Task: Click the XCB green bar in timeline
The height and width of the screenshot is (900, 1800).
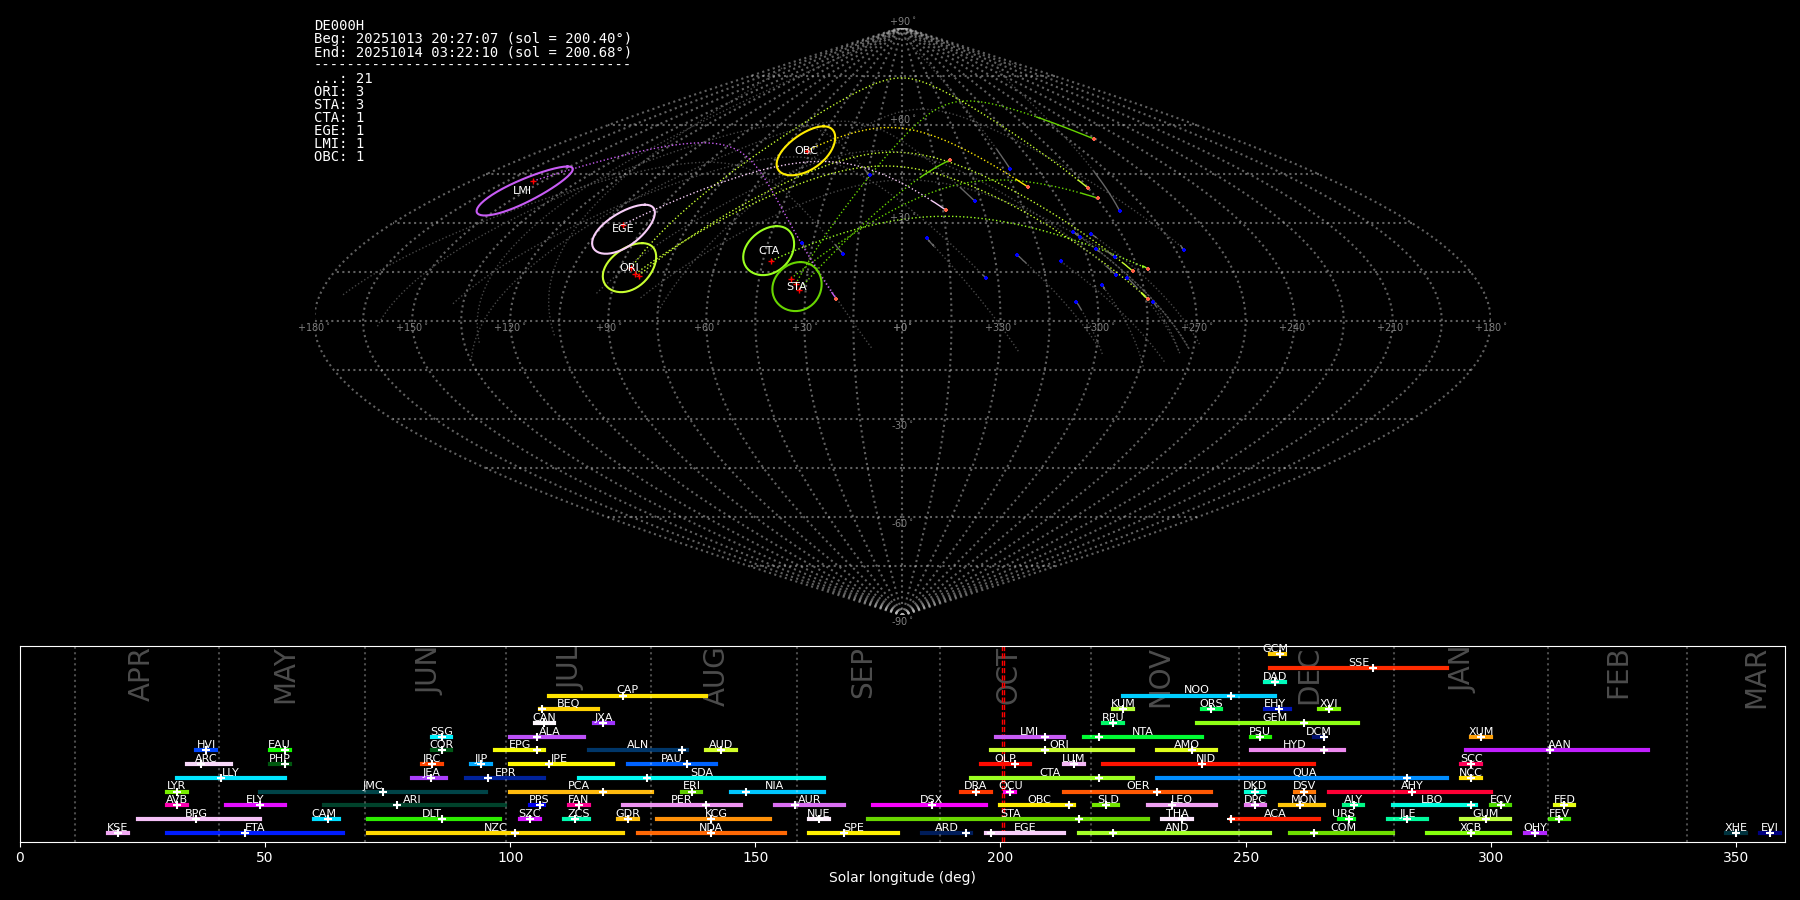Action: 1468,833
